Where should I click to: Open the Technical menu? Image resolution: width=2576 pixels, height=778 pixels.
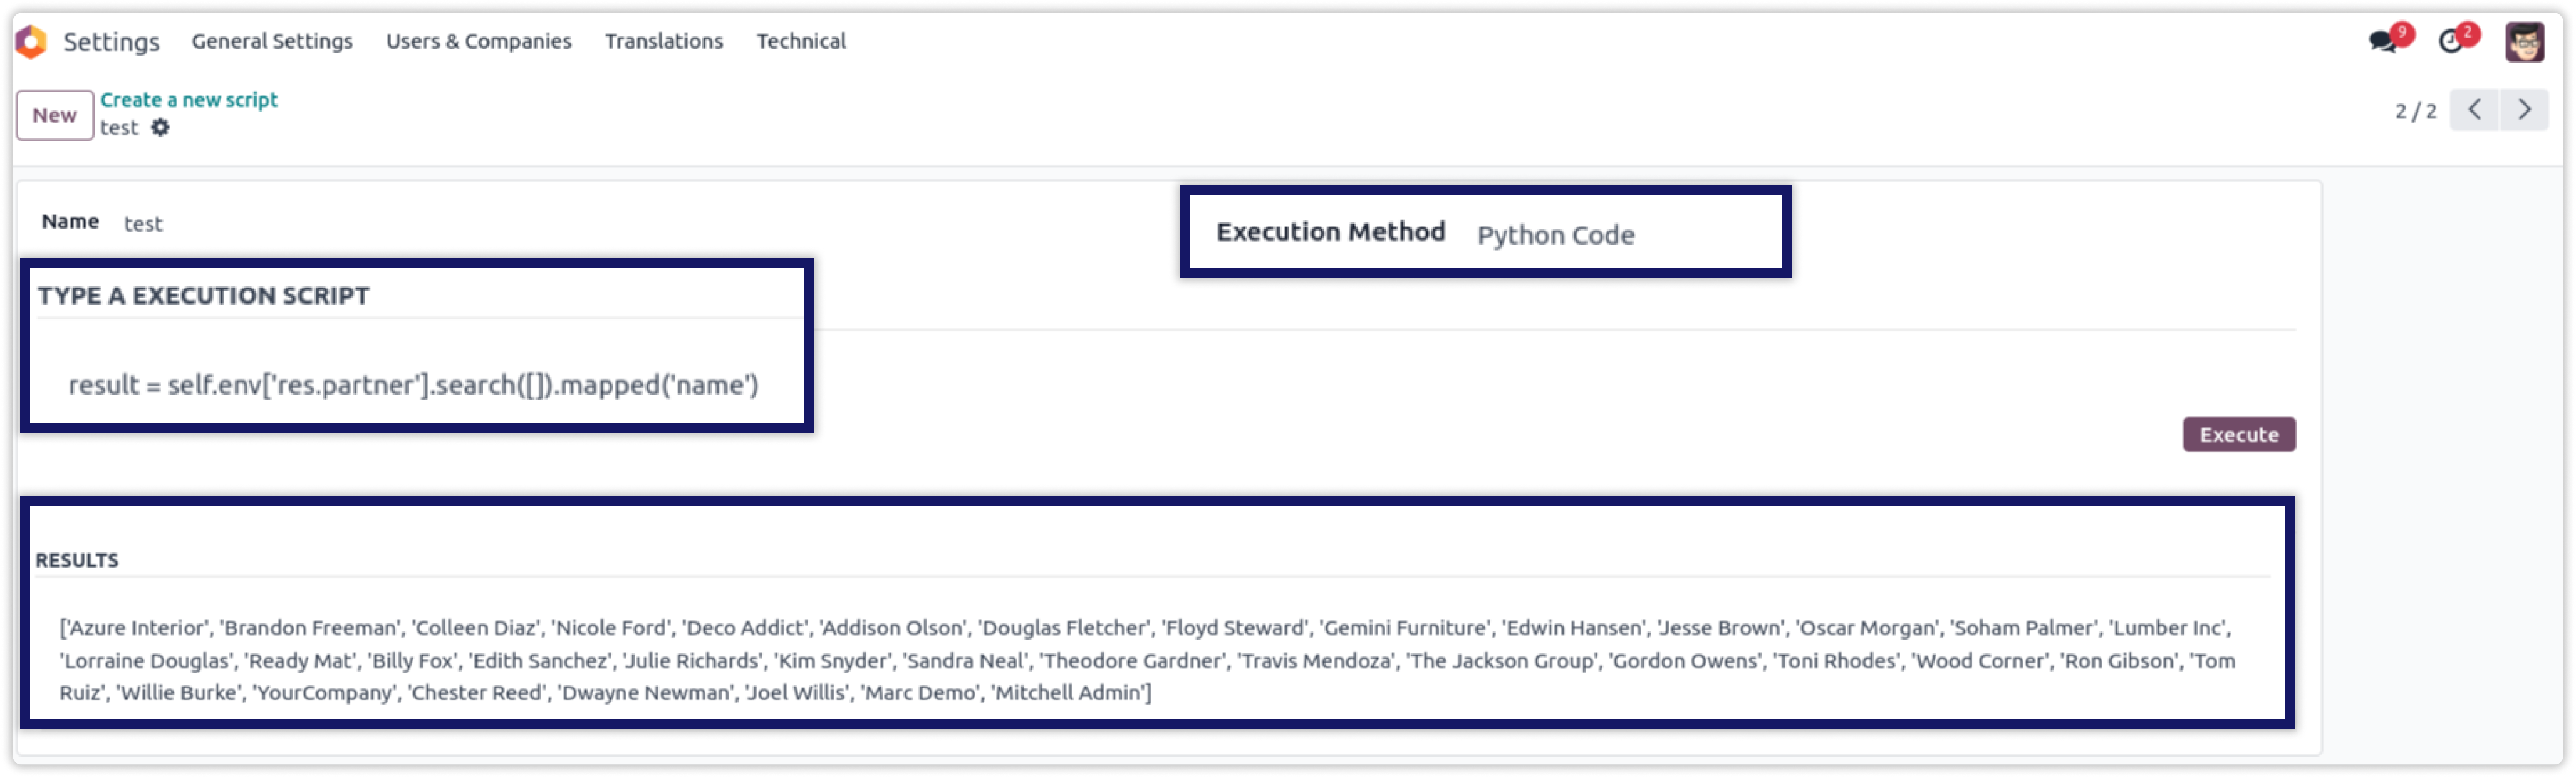click(x=800, y=41)
